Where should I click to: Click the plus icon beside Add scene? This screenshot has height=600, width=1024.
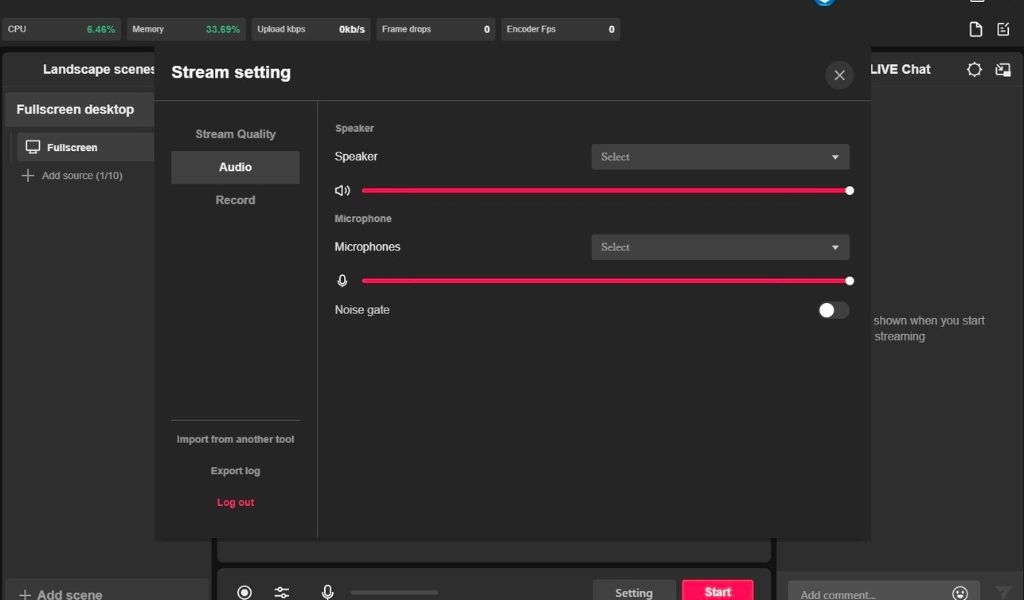coord(25,595)
